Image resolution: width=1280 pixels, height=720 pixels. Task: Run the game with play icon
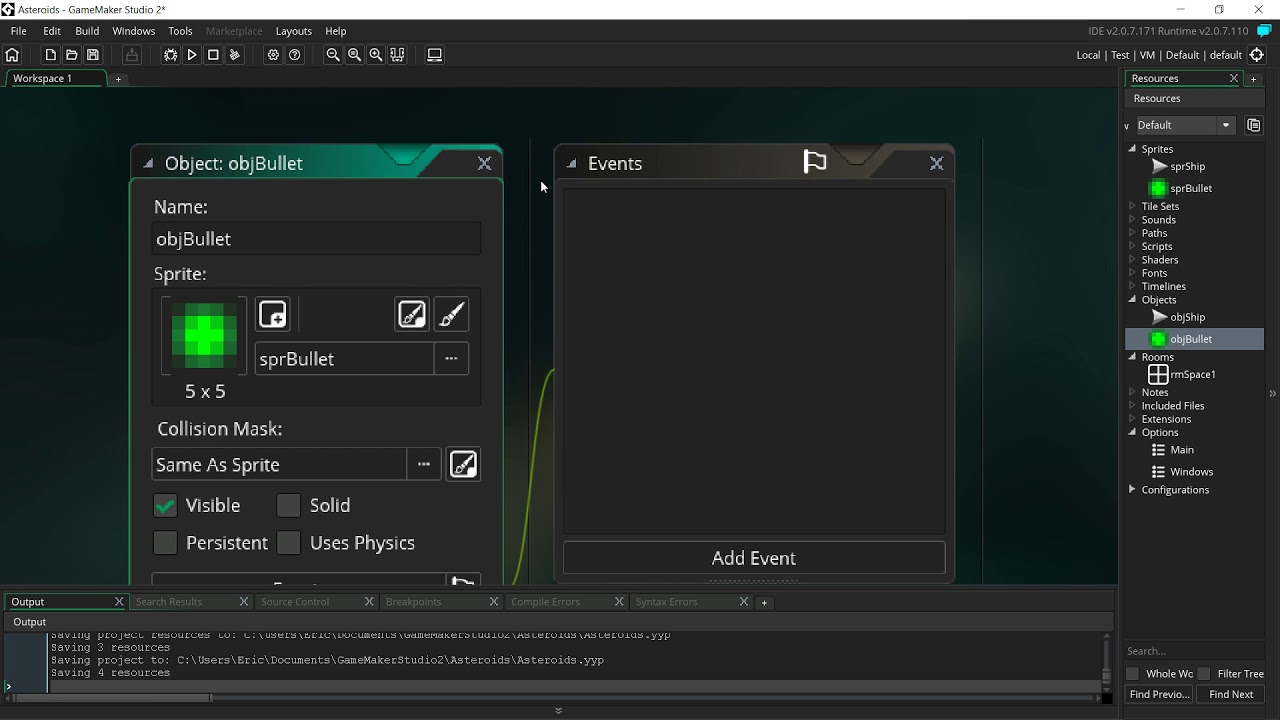(192, 55)
